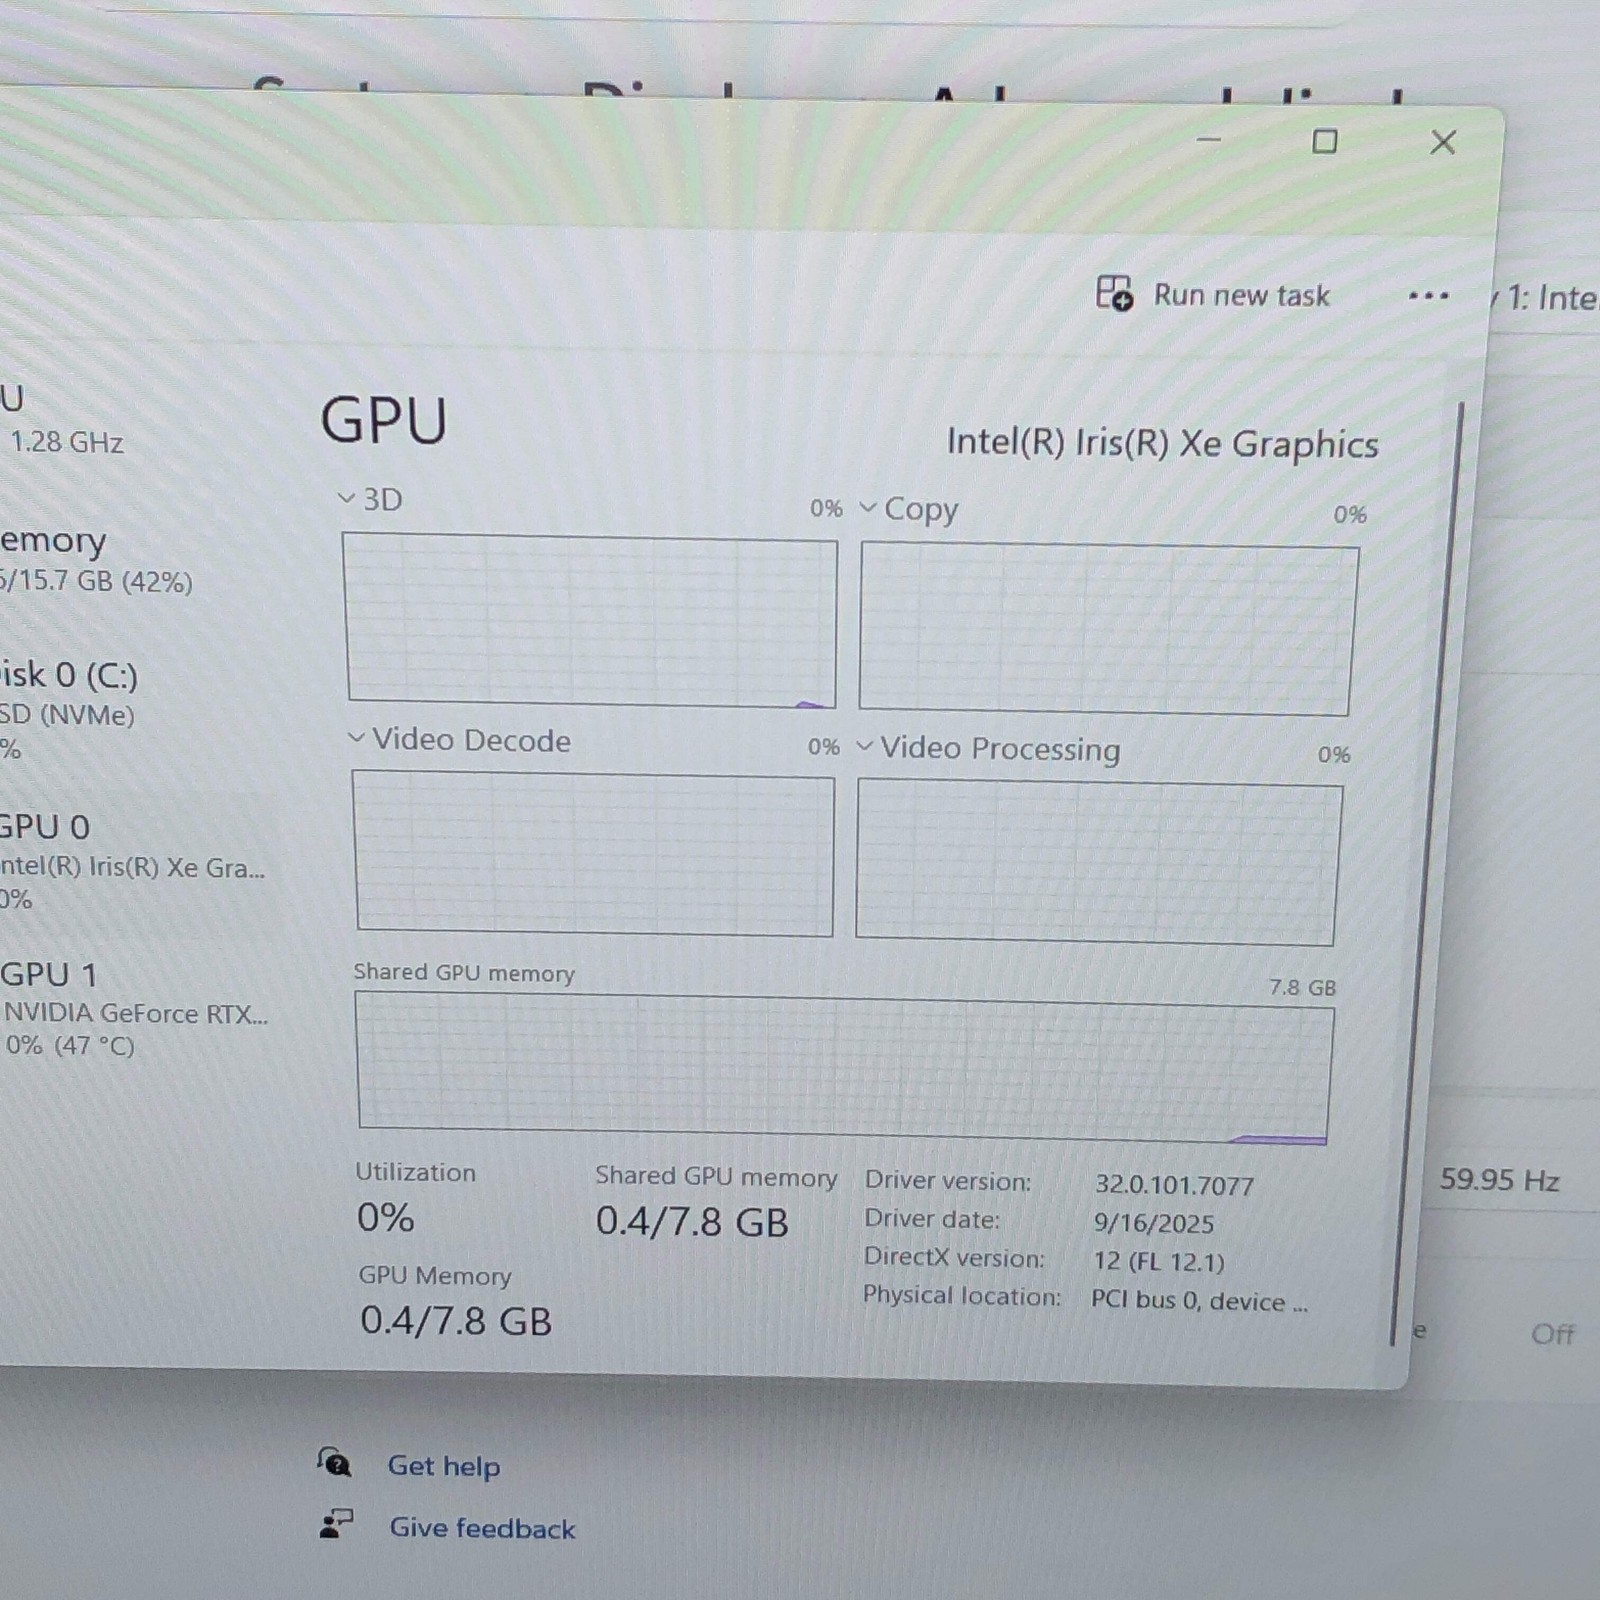
Task: Close the Task Manager window
Action: point(1442,142)
